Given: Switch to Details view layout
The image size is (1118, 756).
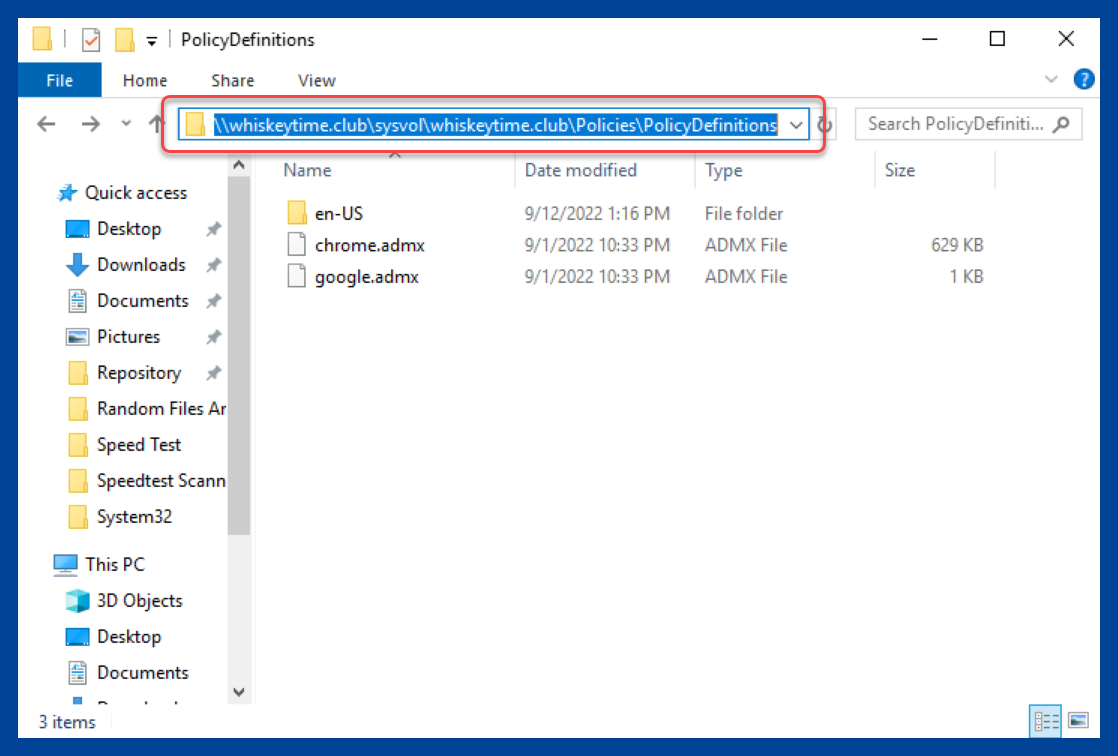Looking at the screenshot, I should point(1046,721).
